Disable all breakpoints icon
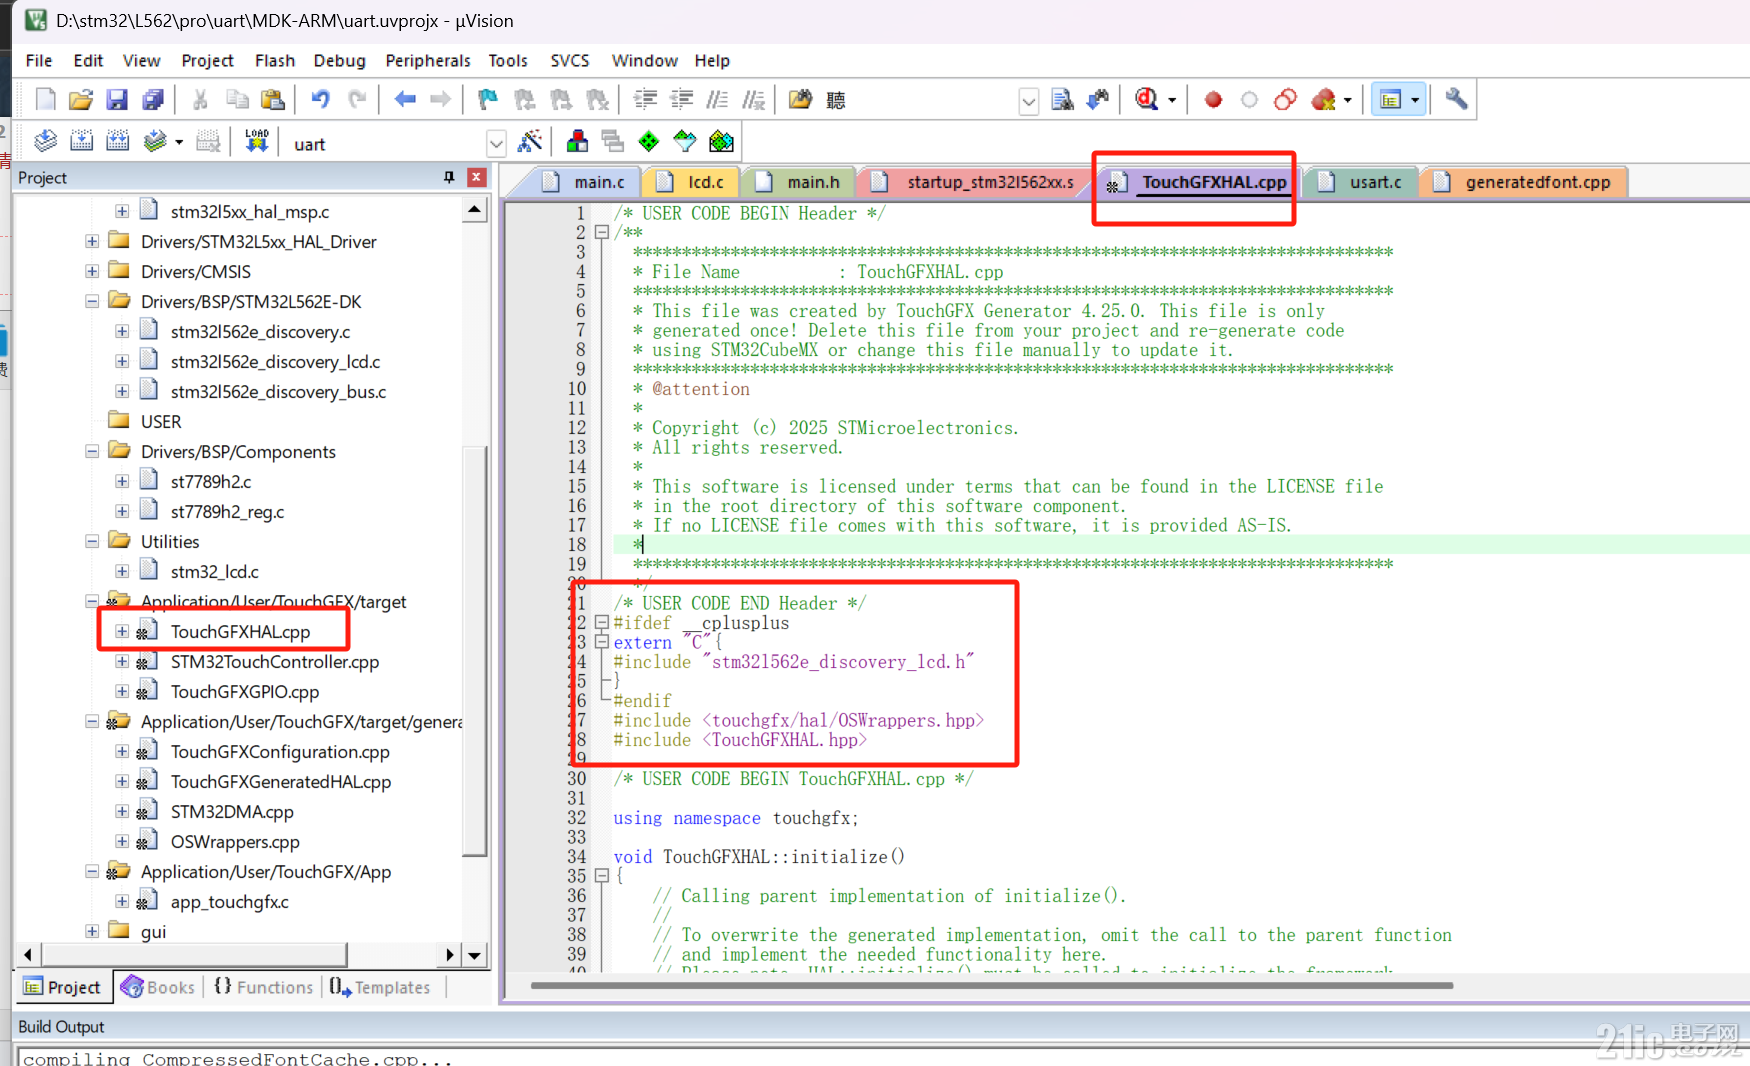 [1285, 99]
